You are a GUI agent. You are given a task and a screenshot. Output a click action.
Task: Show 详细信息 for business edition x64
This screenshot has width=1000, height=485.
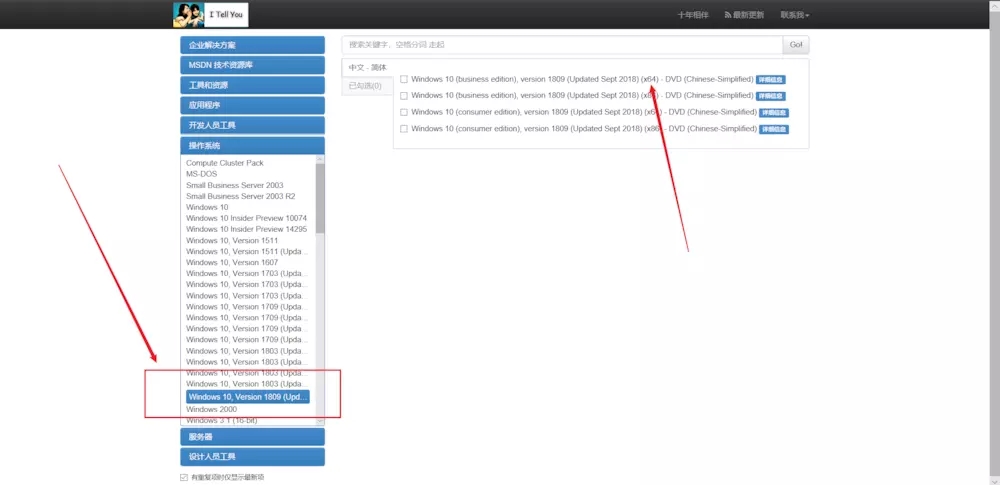(x=770, y=80)
